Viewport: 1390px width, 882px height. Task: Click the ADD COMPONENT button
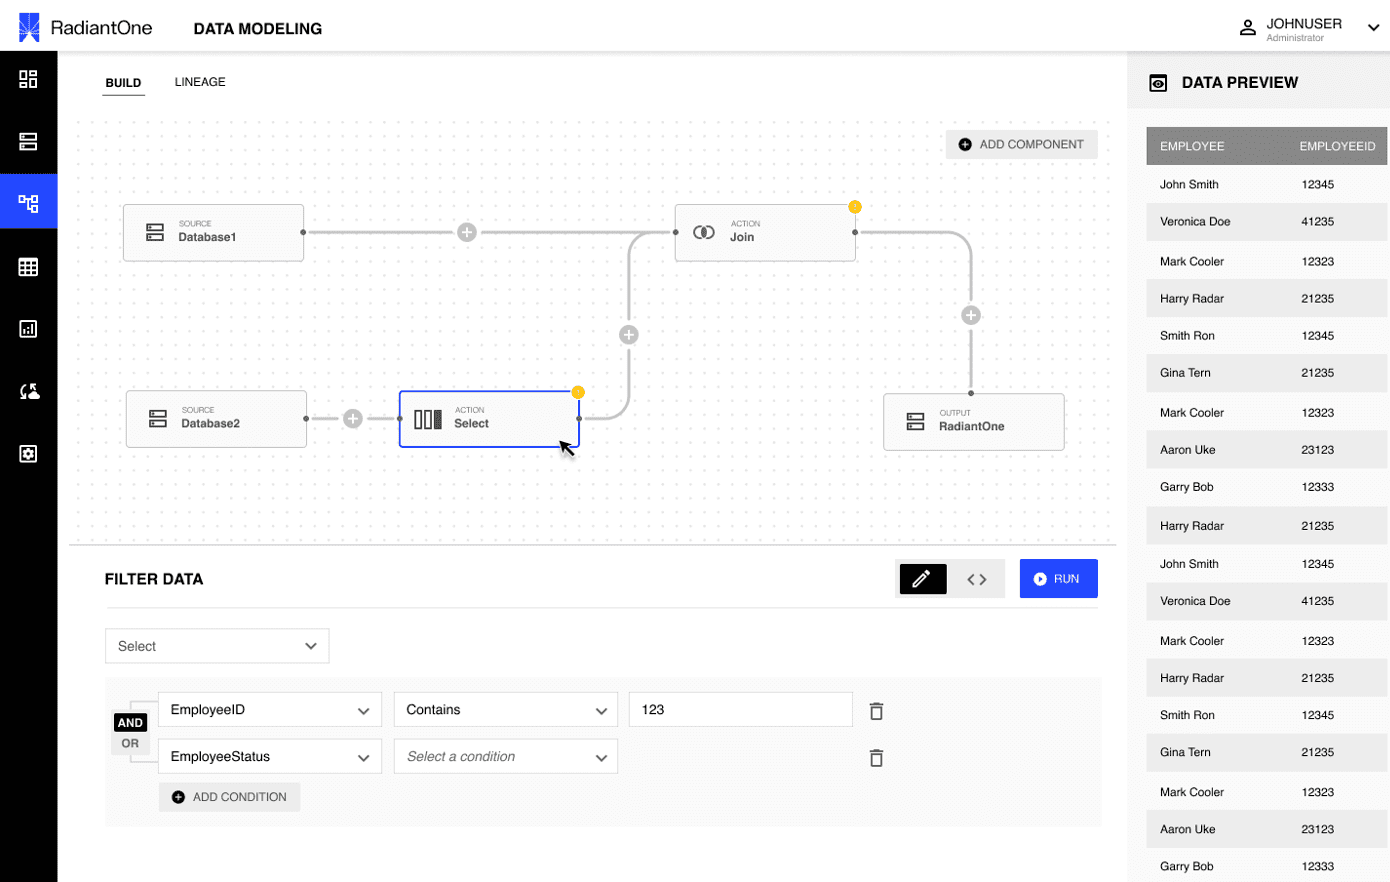pyautogui.click(x=1021, y=144)
